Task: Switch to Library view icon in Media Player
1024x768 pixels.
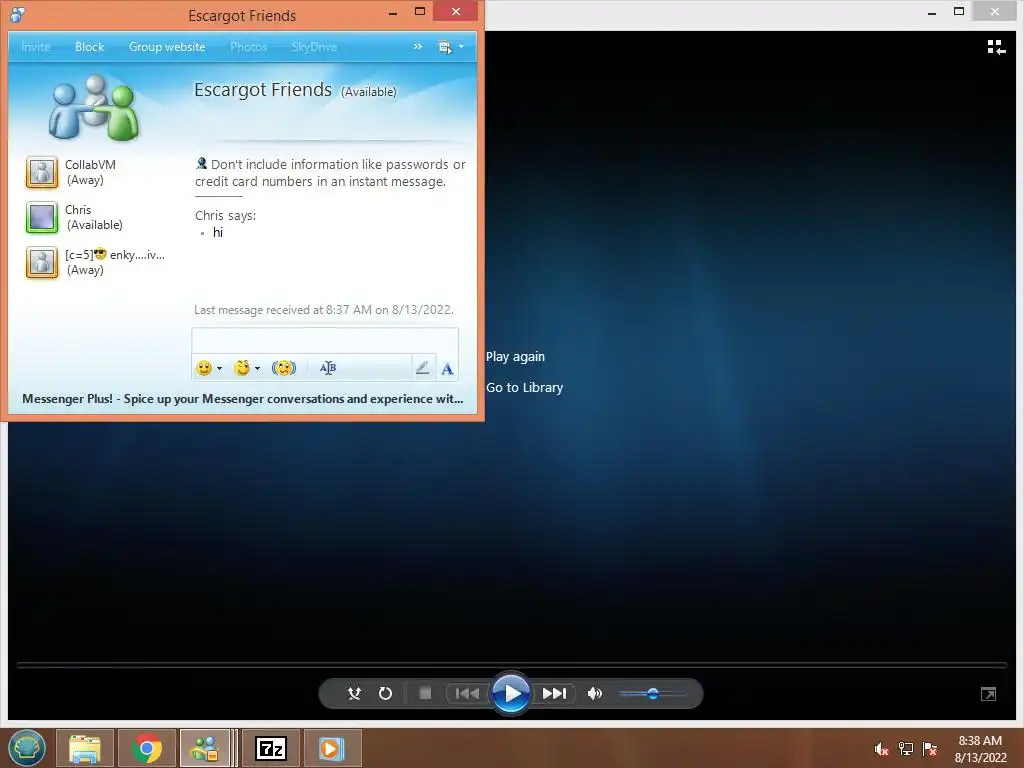Action: [x=996, y=47]
